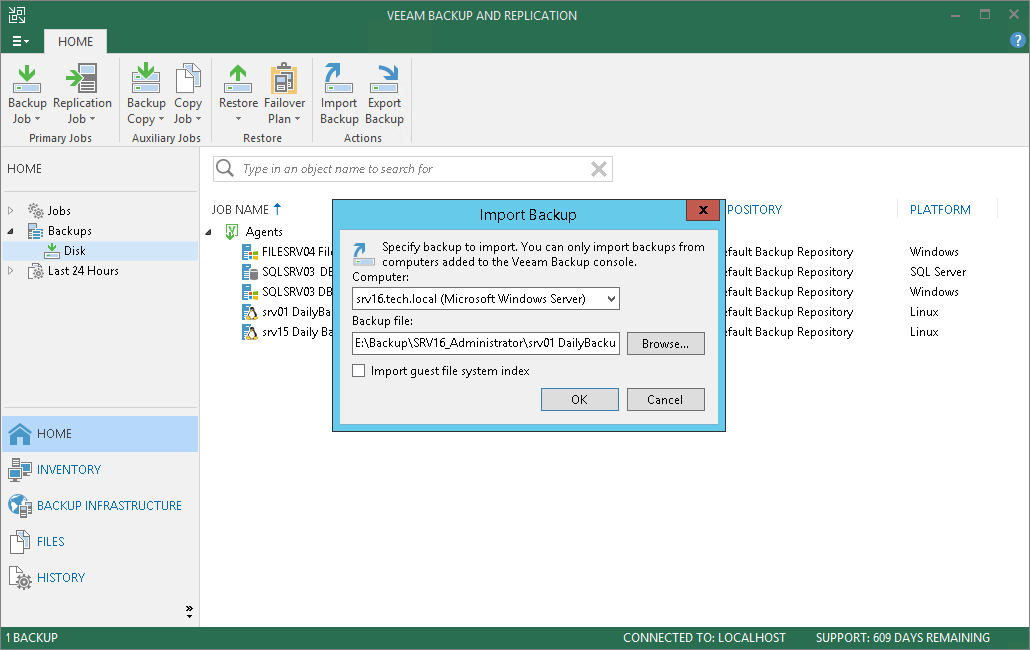This screenshot has height=650, width=1030.
Task: Focus the object name search field
Action: [413, 169]
